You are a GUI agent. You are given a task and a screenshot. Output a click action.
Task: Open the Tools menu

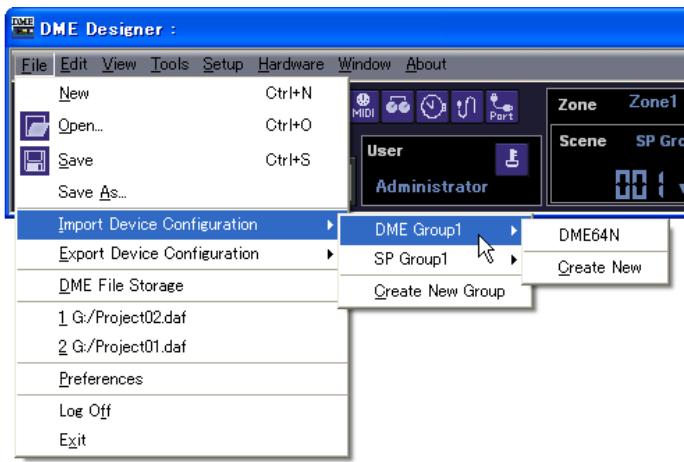pos(170,65)
